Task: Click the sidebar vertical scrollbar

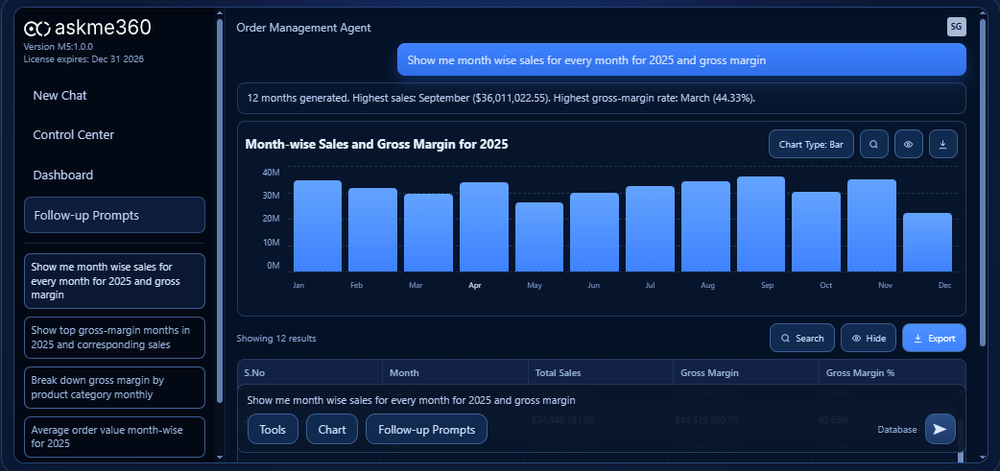Action: 220,210
